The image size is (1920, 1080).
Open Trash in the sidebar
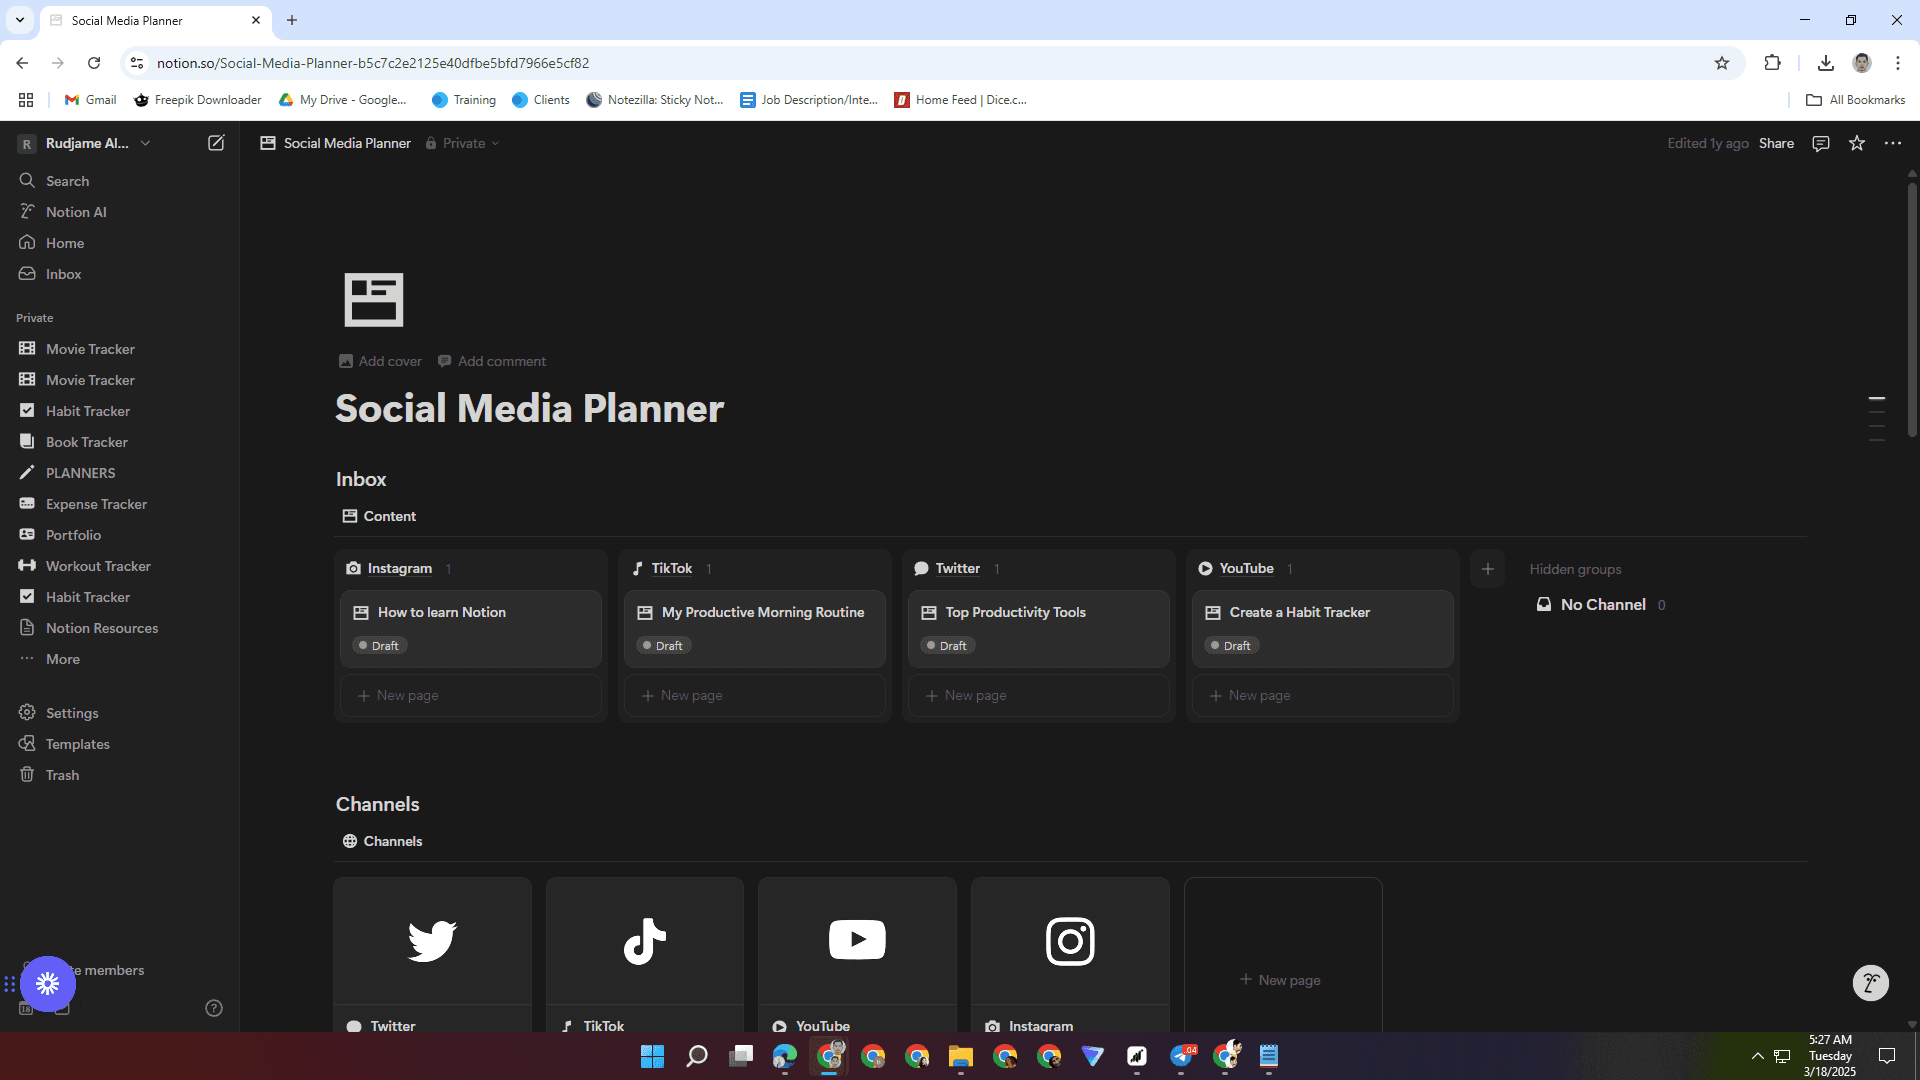pyautogui.click(x=62, y=775)
